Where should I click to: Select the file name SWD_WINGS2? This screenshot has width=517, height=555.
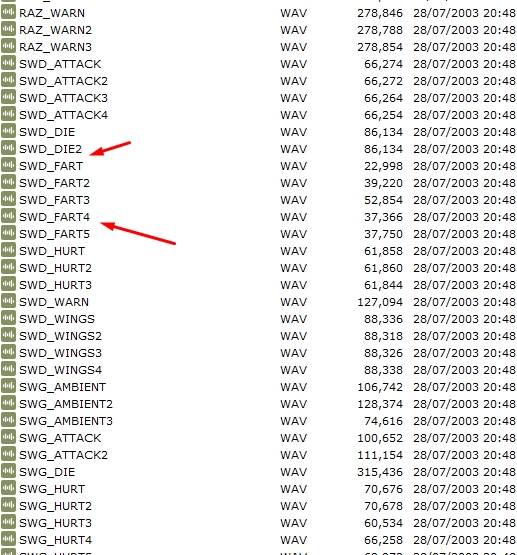click(x=61, y=336)
